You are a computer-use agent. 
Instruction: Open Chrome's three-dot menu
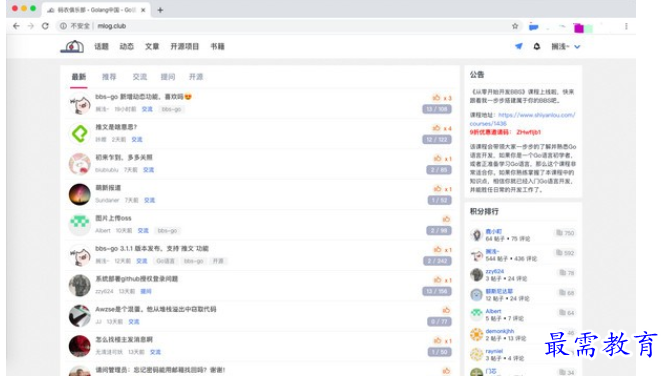pyautogui.click(x=626, y=26)
